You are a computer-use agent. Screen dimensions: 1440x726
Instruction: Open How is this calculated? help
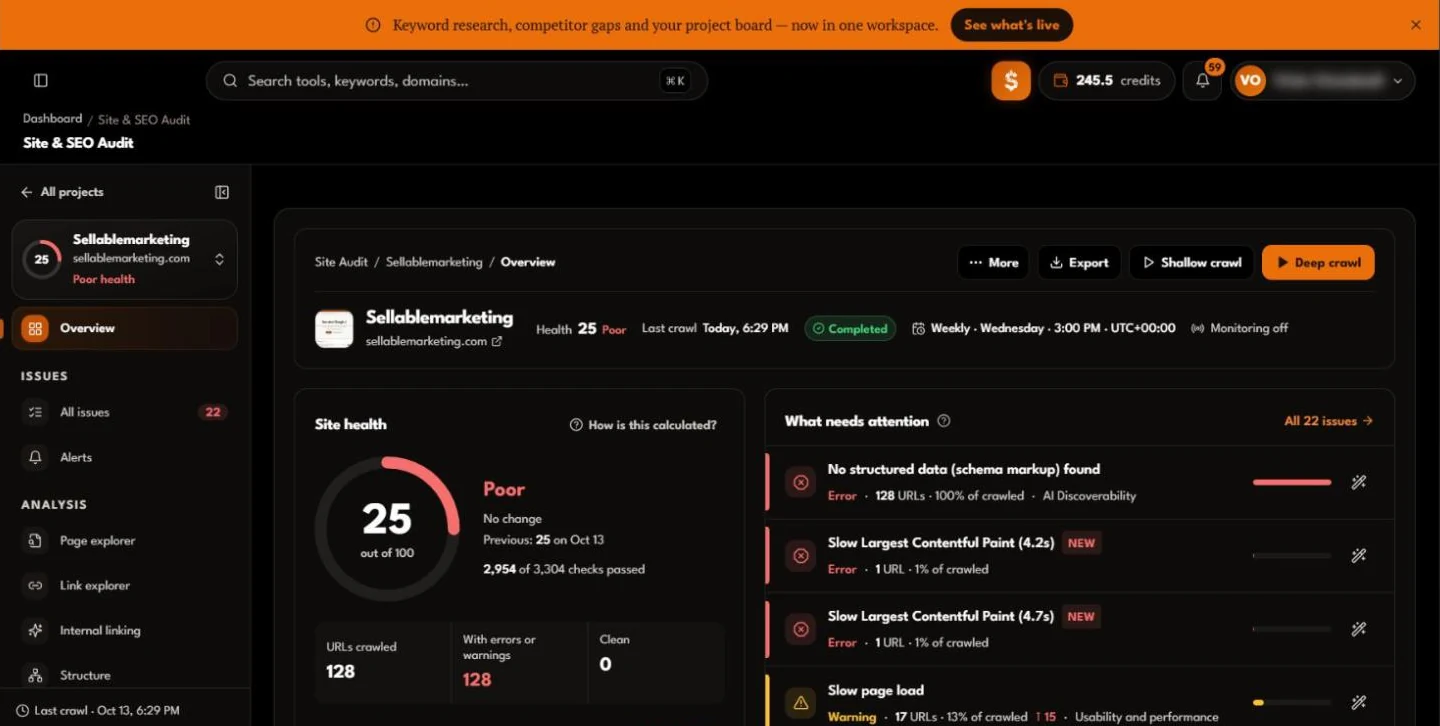643,425
